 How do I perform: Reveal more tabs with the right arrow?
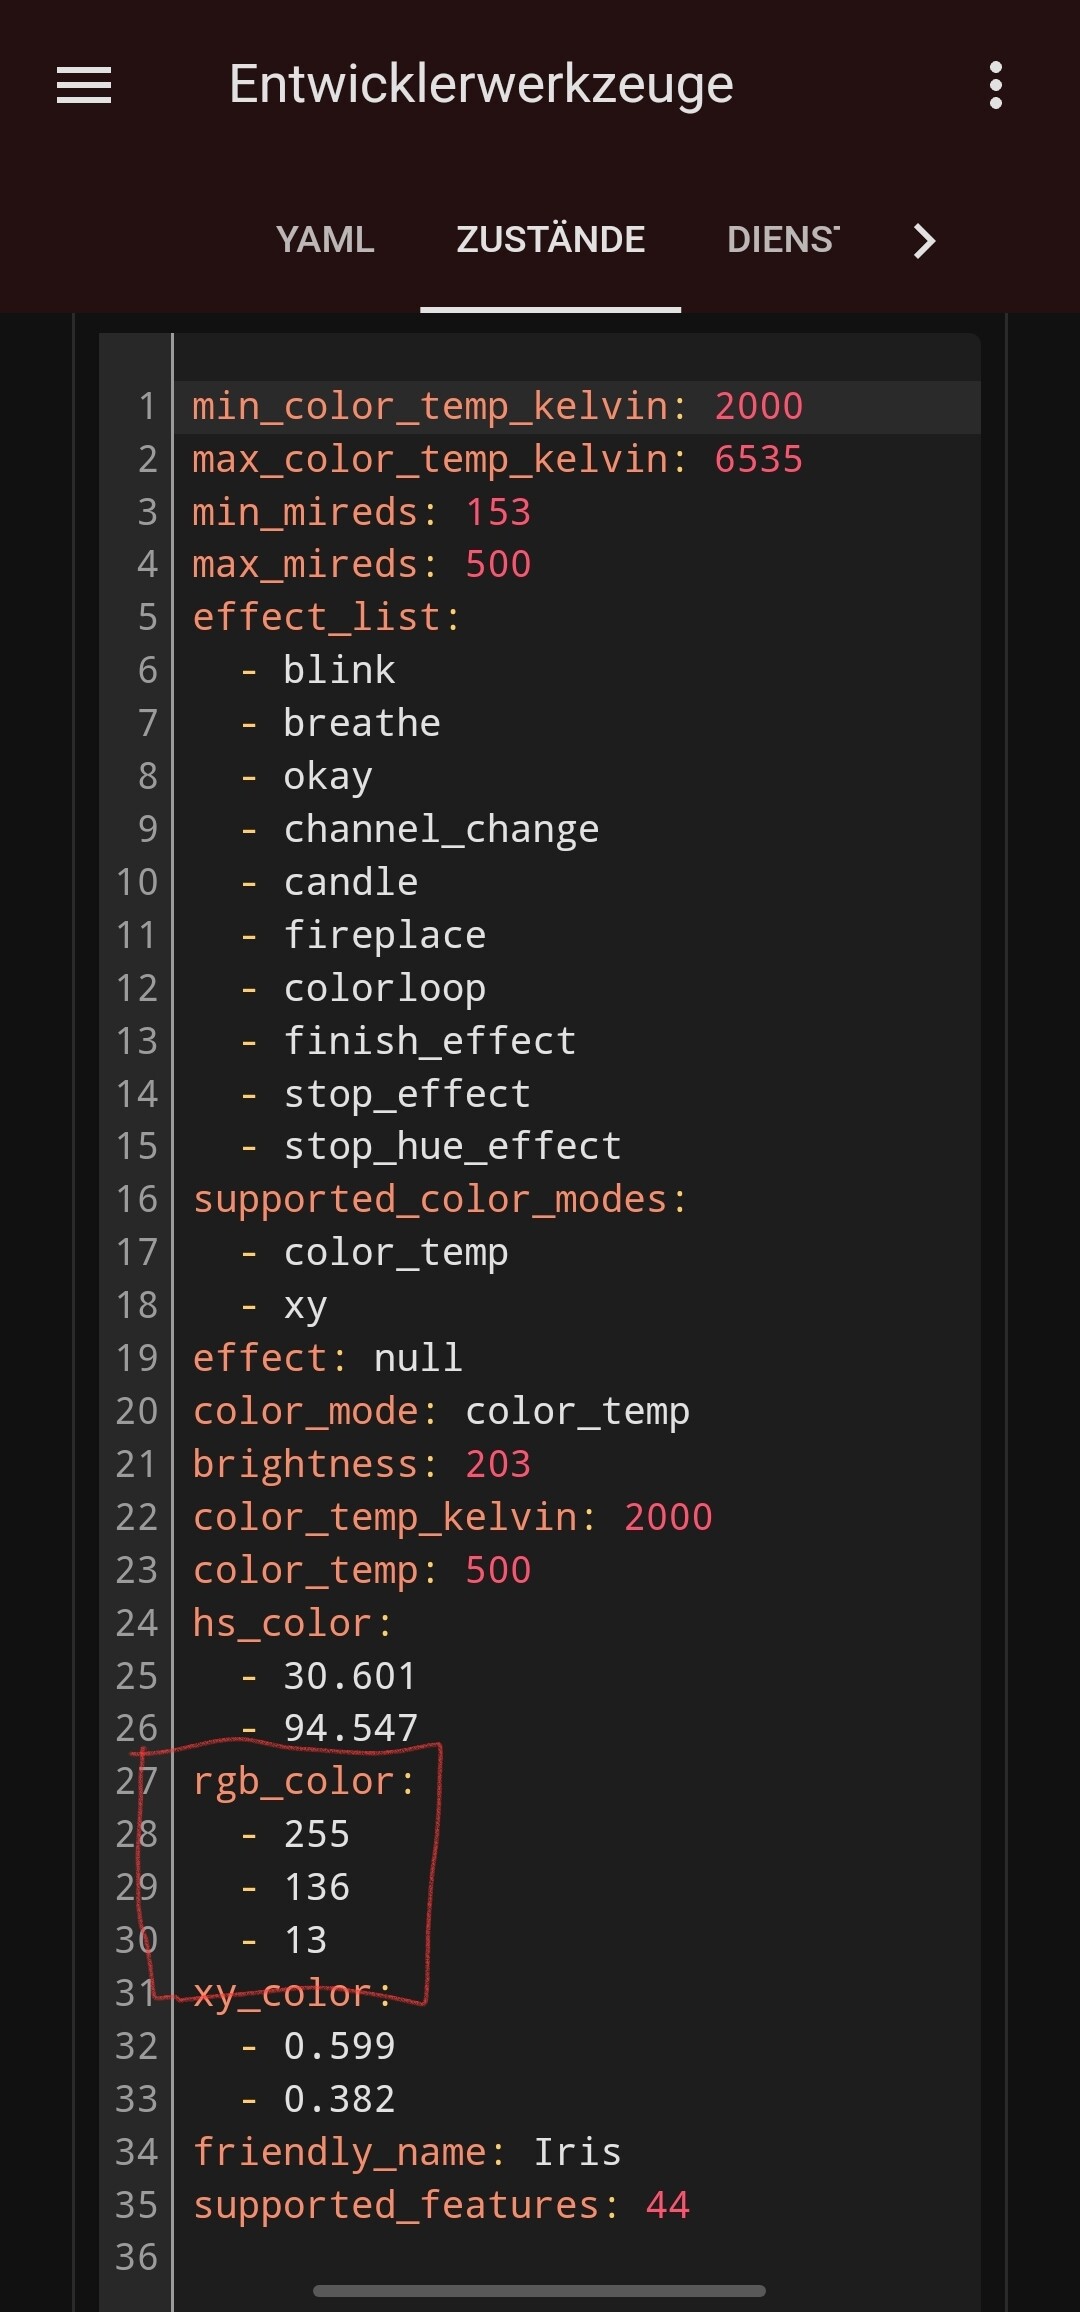[x=924, y=240]
